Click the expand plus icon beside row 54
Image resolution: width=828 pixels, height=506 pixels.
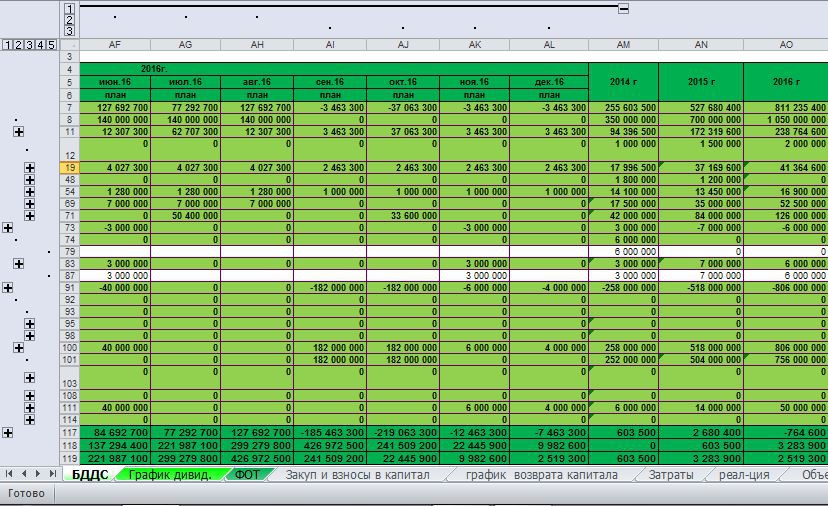pos(30,192)
